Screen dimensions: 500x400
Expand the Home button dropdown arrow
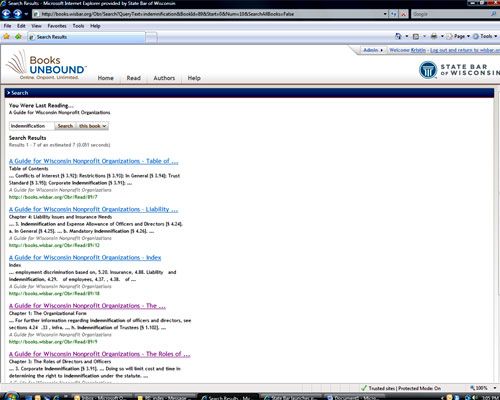(407, 36)
